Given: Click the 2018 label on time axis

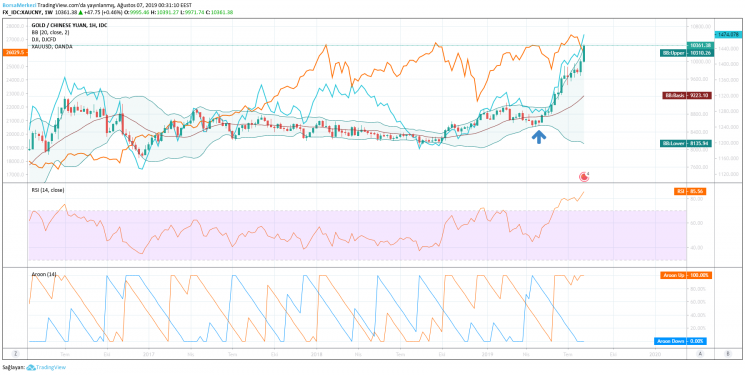Looking at the screenshot, I should [x=316, y=354].
